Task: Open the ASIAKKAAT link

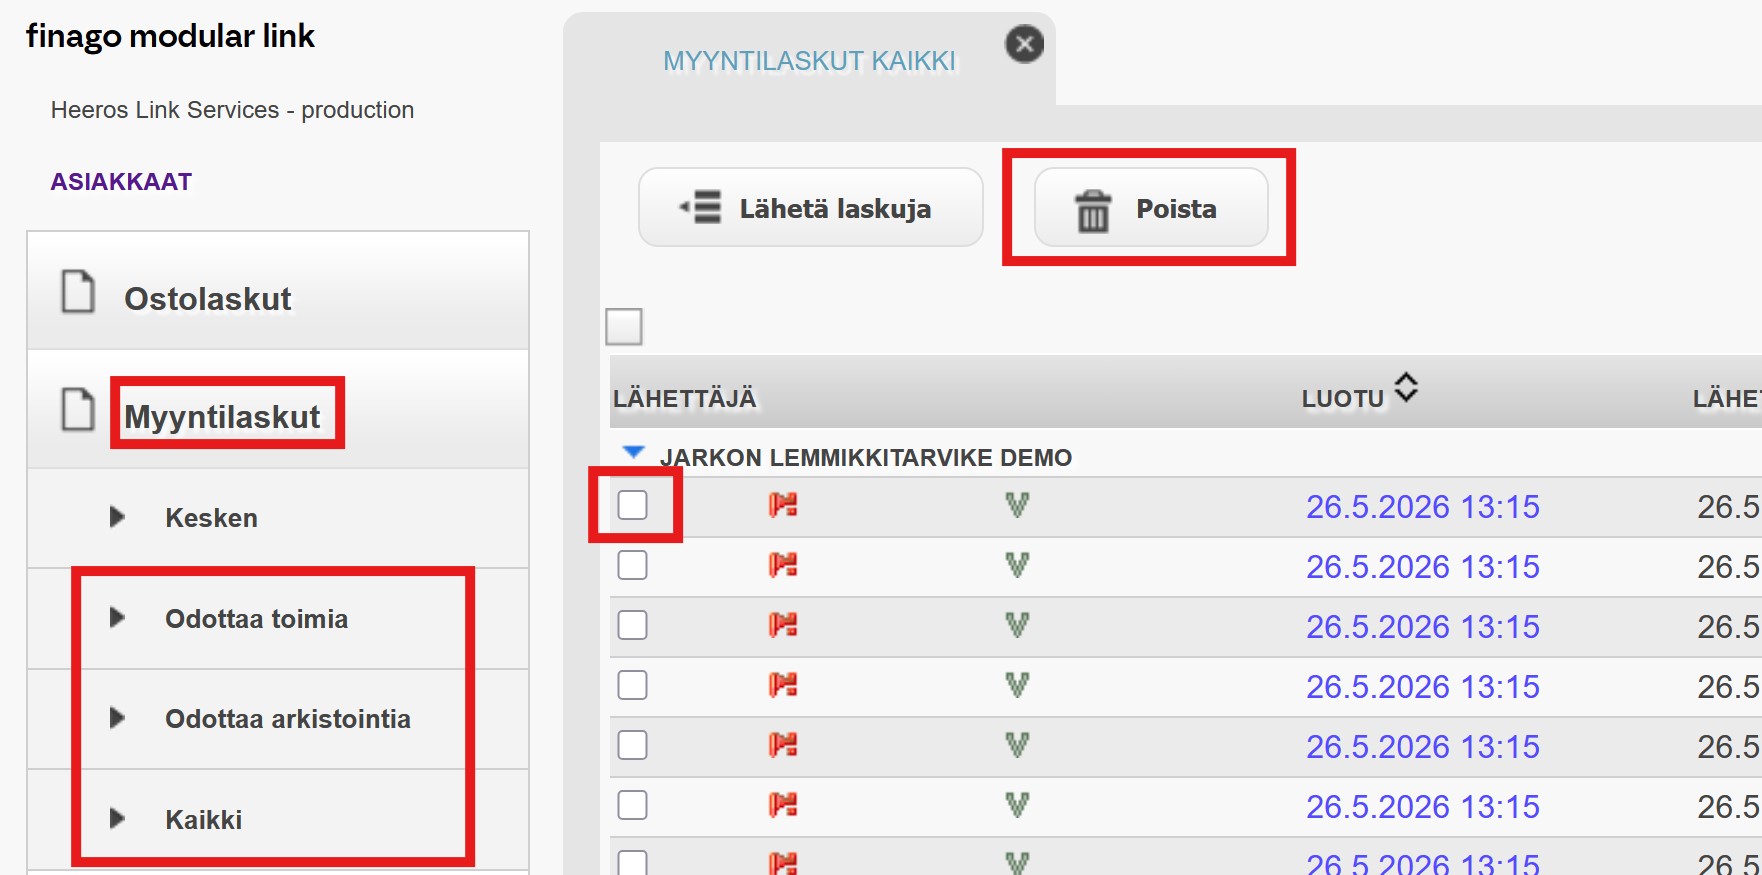Action: 121,182
